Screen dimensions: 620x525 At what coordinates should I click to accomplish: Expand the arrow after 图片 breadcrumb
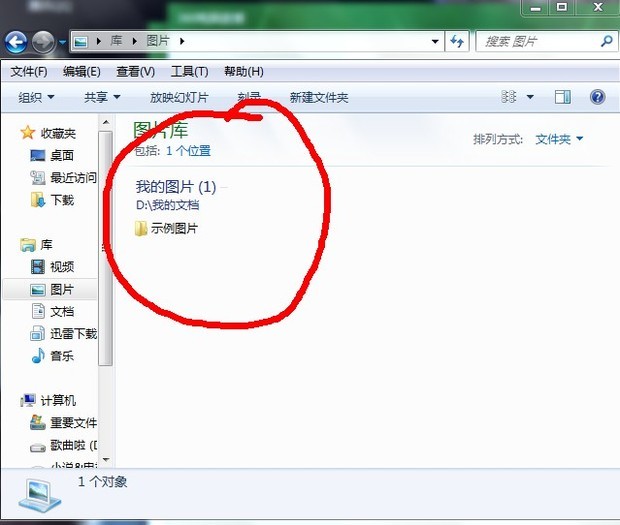coord(182,41)
